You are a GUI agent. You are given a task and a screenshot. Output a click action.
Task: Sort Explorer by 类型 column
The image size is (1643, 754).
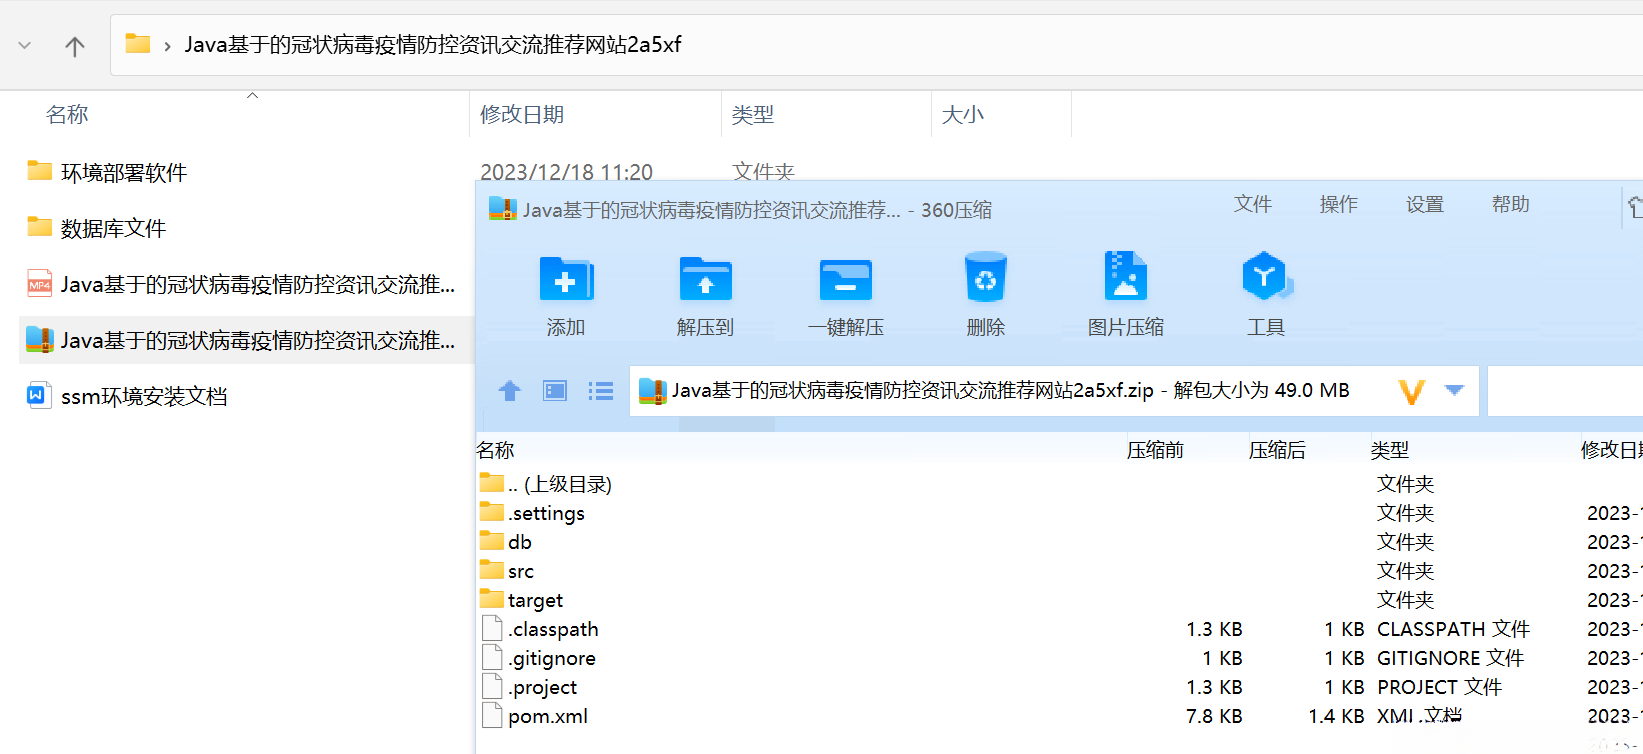(753, 115)
